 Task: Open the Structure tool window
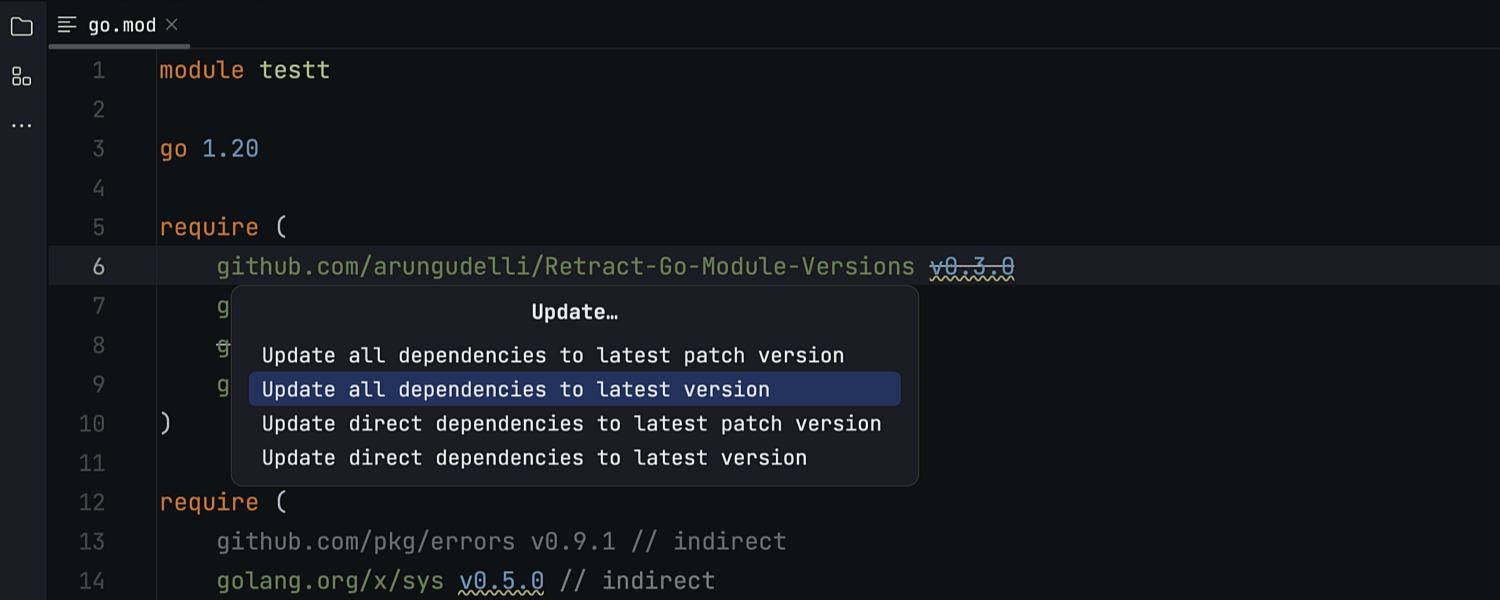coord(21,76)
